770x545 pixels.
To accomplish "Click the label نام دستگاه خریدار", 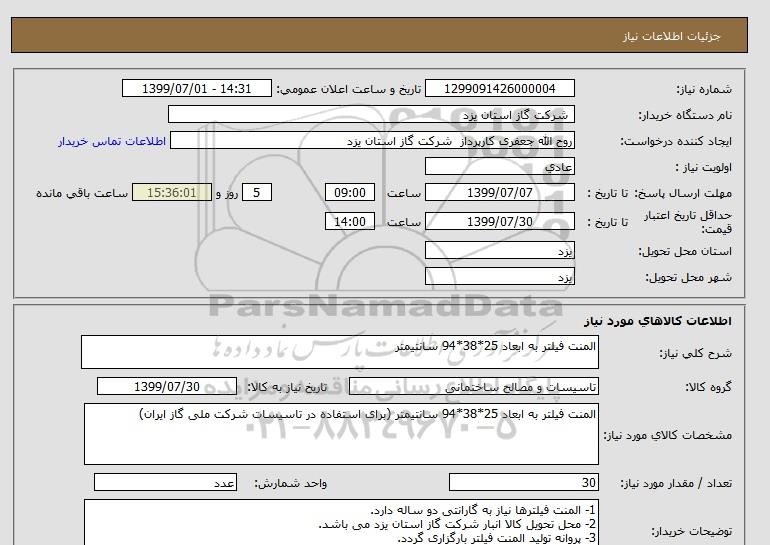I will [x=685, y=115].
